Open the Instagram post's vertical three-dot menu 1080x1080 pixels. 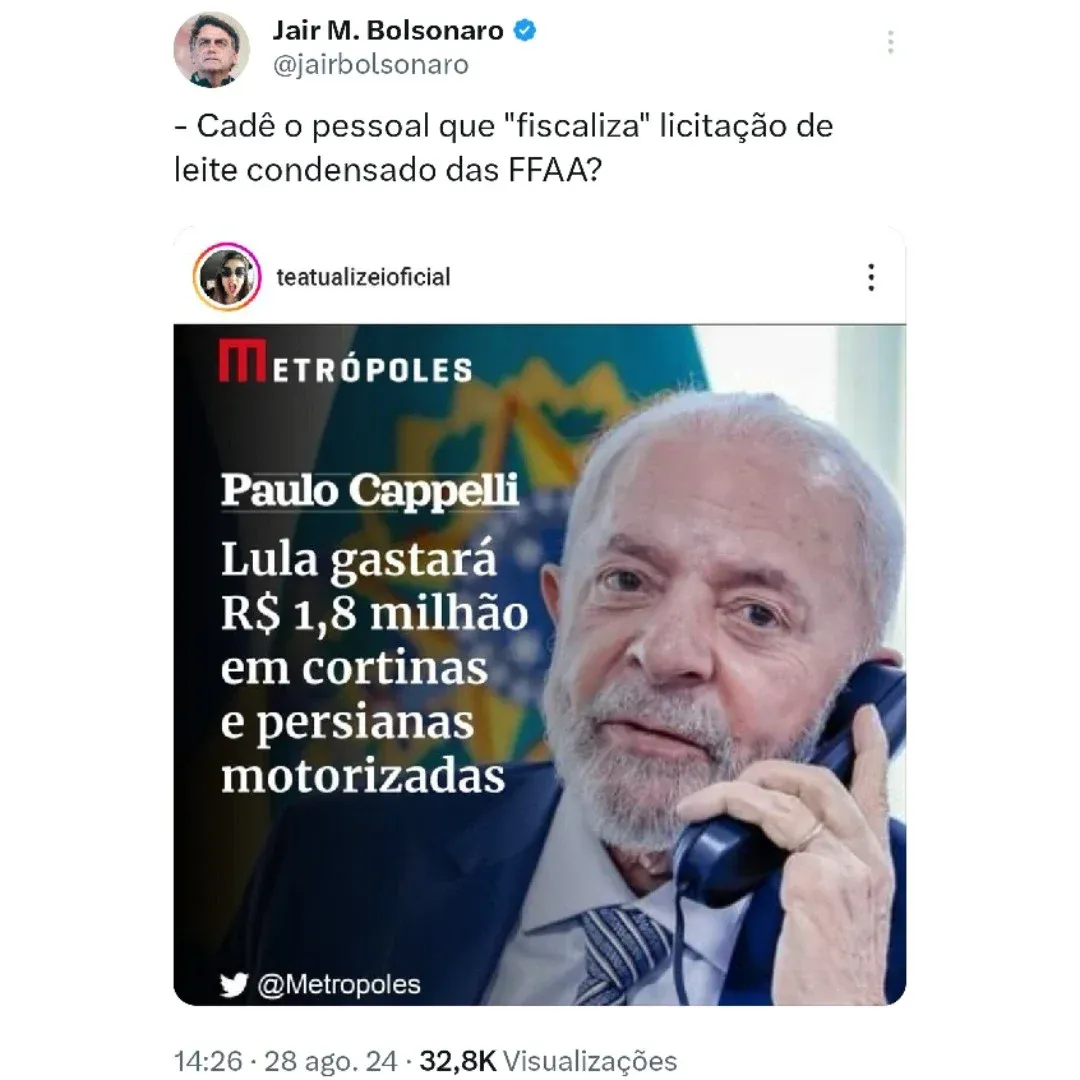871,277
